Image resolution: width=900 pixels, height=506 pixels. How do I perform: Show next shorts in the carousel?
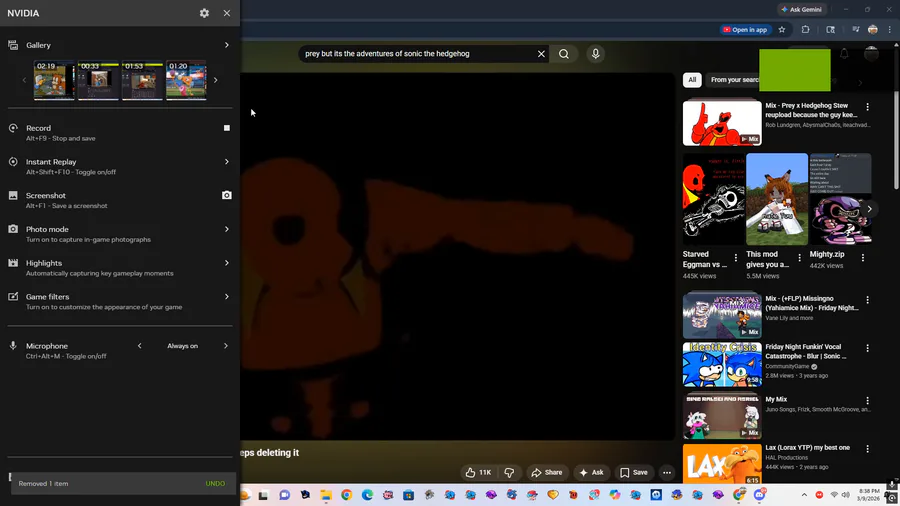(869, 209)
